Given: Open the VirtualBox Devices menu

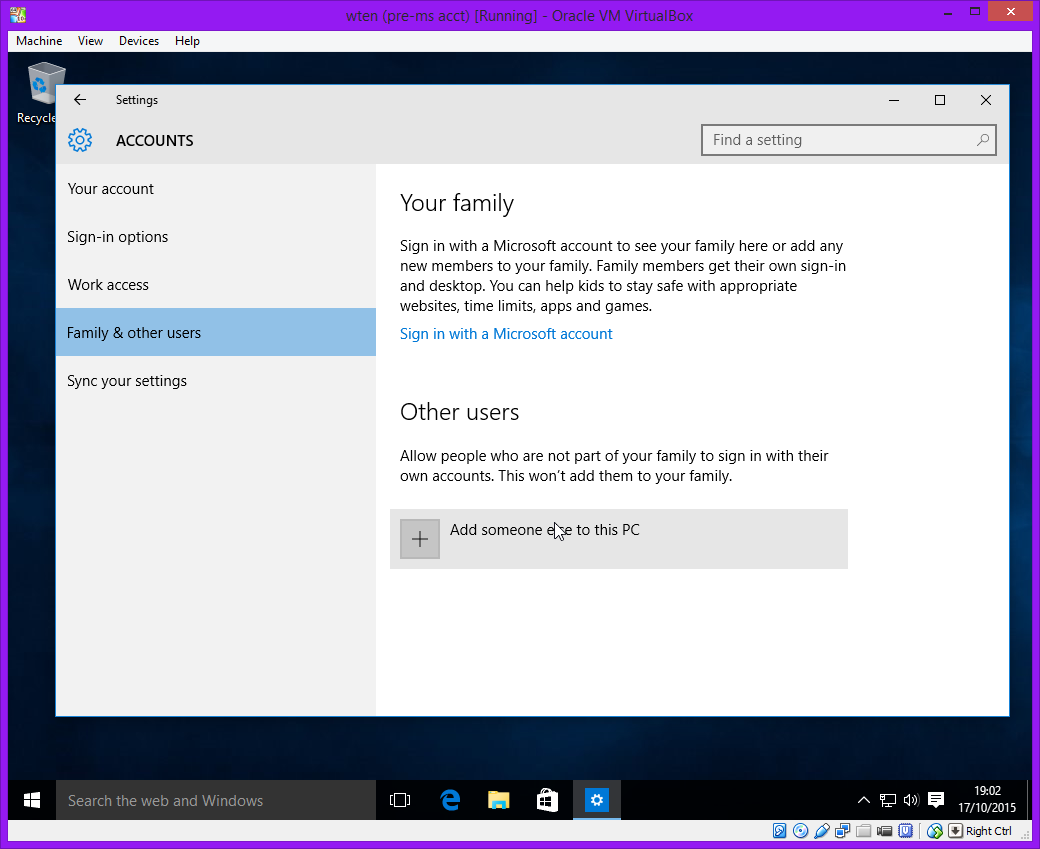Looking at the screenshot, I should (139, 41).
